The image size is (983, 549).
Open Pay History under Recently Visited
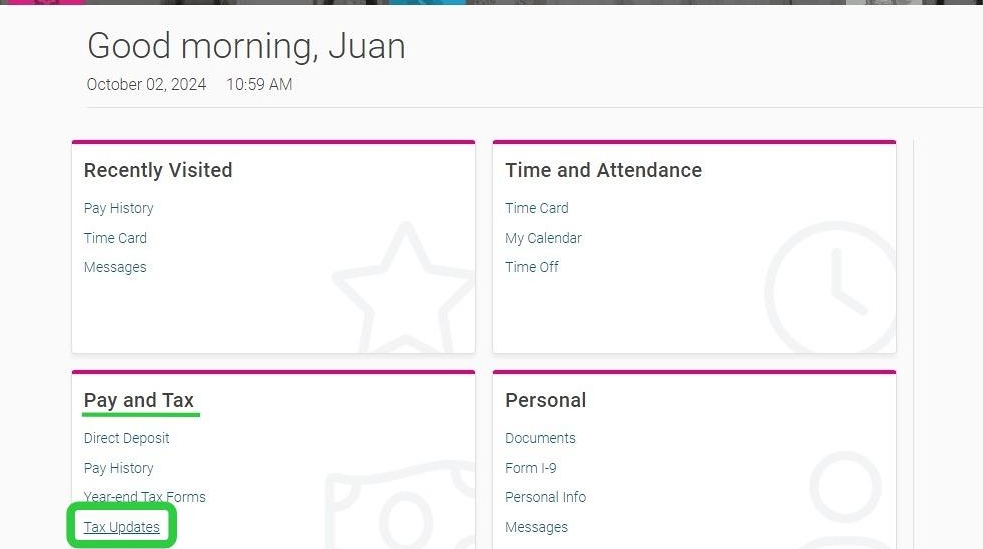[118, 208]
